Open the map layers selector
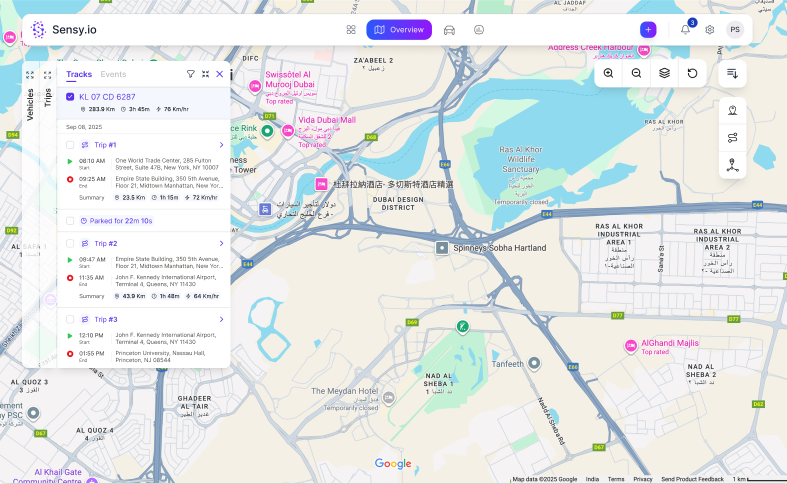Screen dimensions: 787x484 point(664,73)
